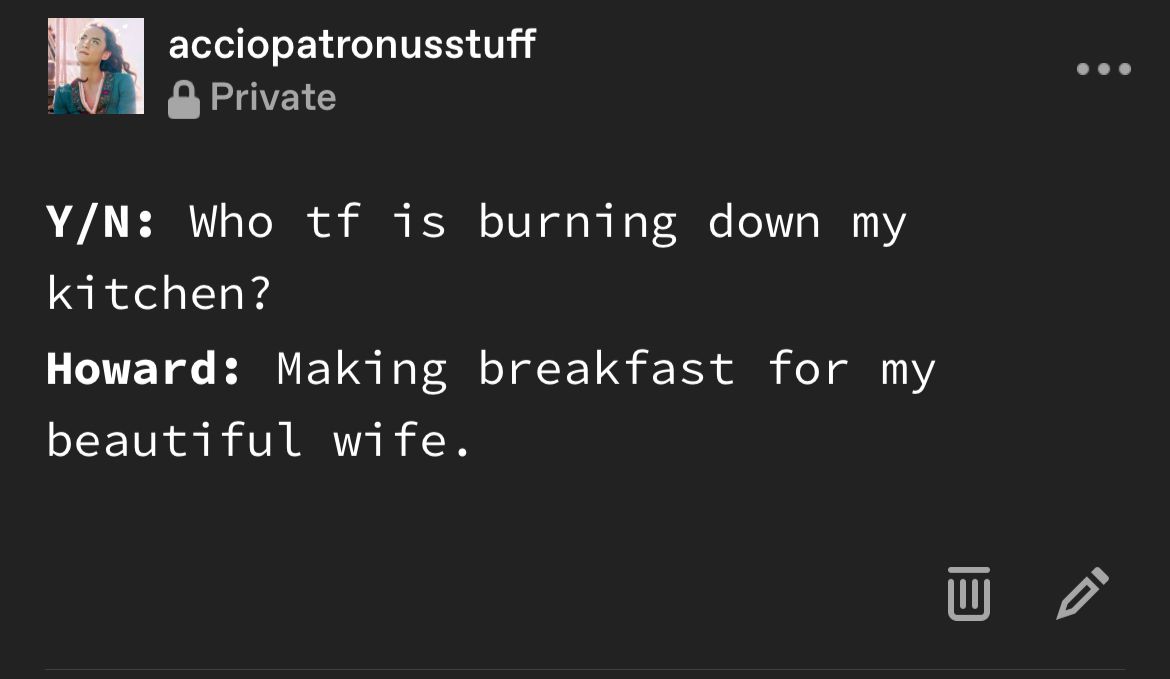Viewport: 1170px width, 679px height.
Task: Click the divider line below the post
Action: 585,669
